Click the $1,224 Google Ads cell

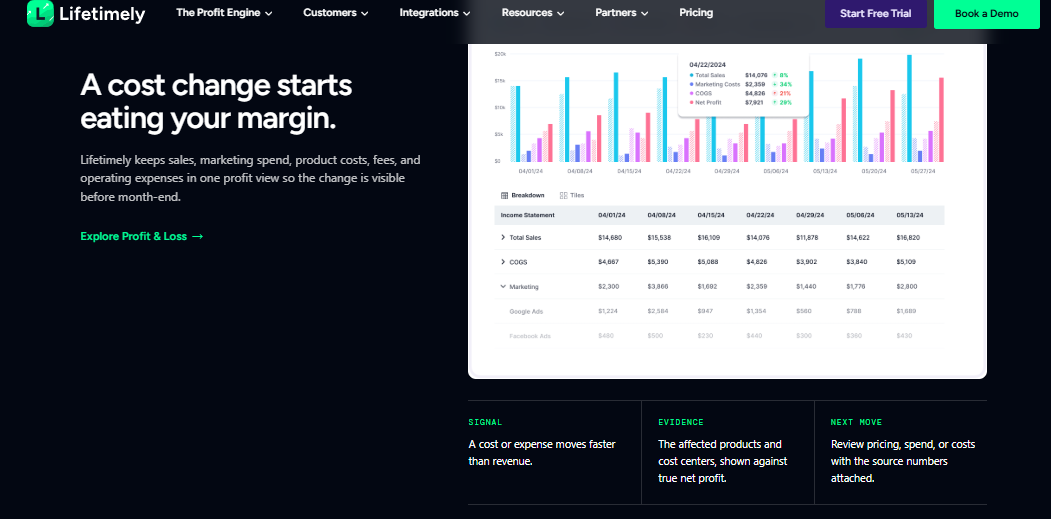[609, 311]
